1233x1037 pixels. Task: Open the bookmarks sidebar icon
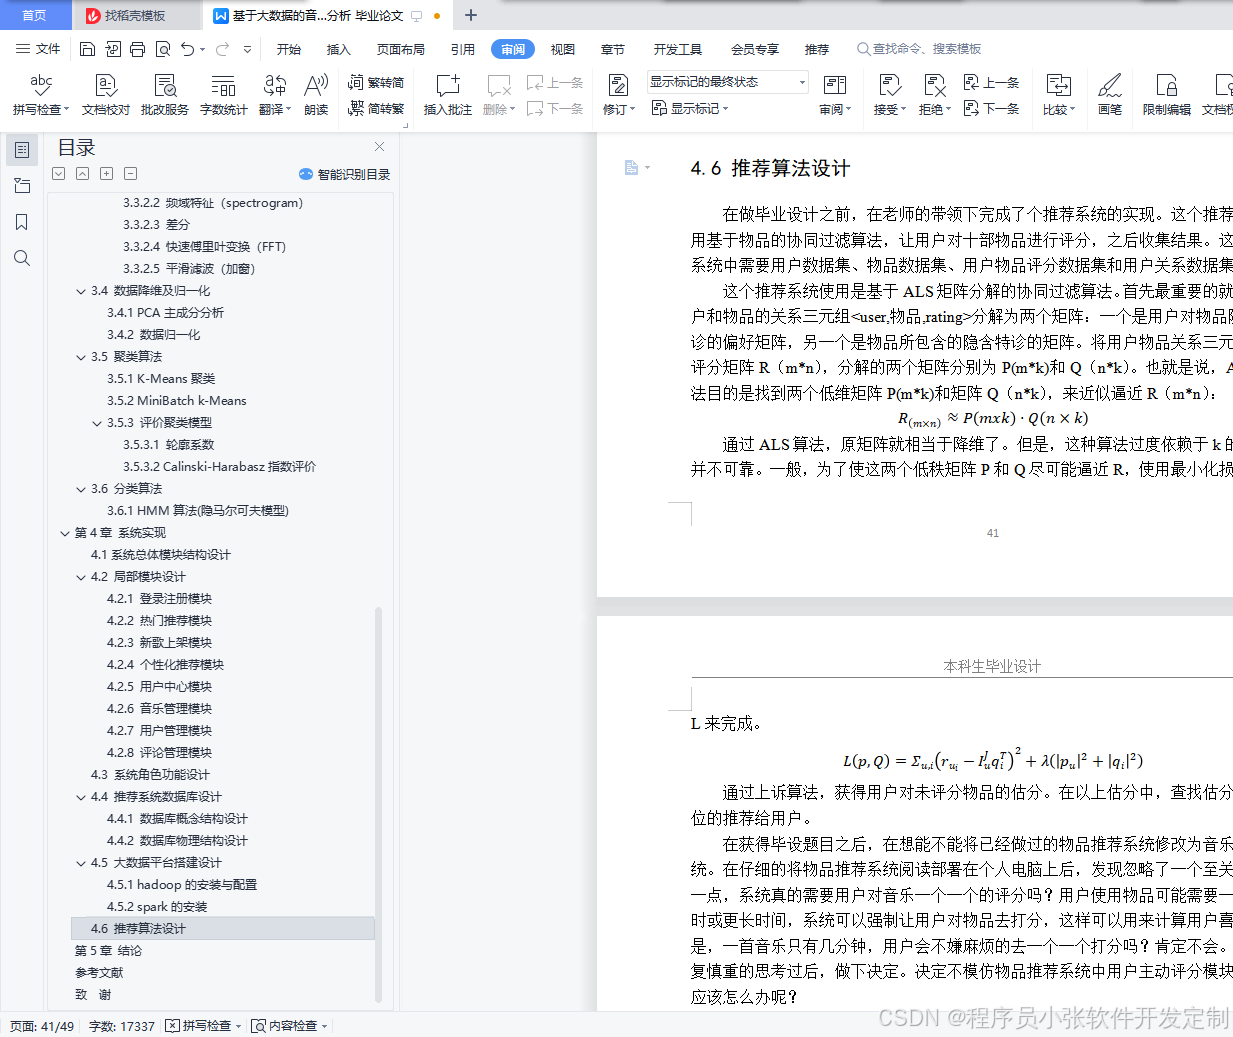click(22, 222)
